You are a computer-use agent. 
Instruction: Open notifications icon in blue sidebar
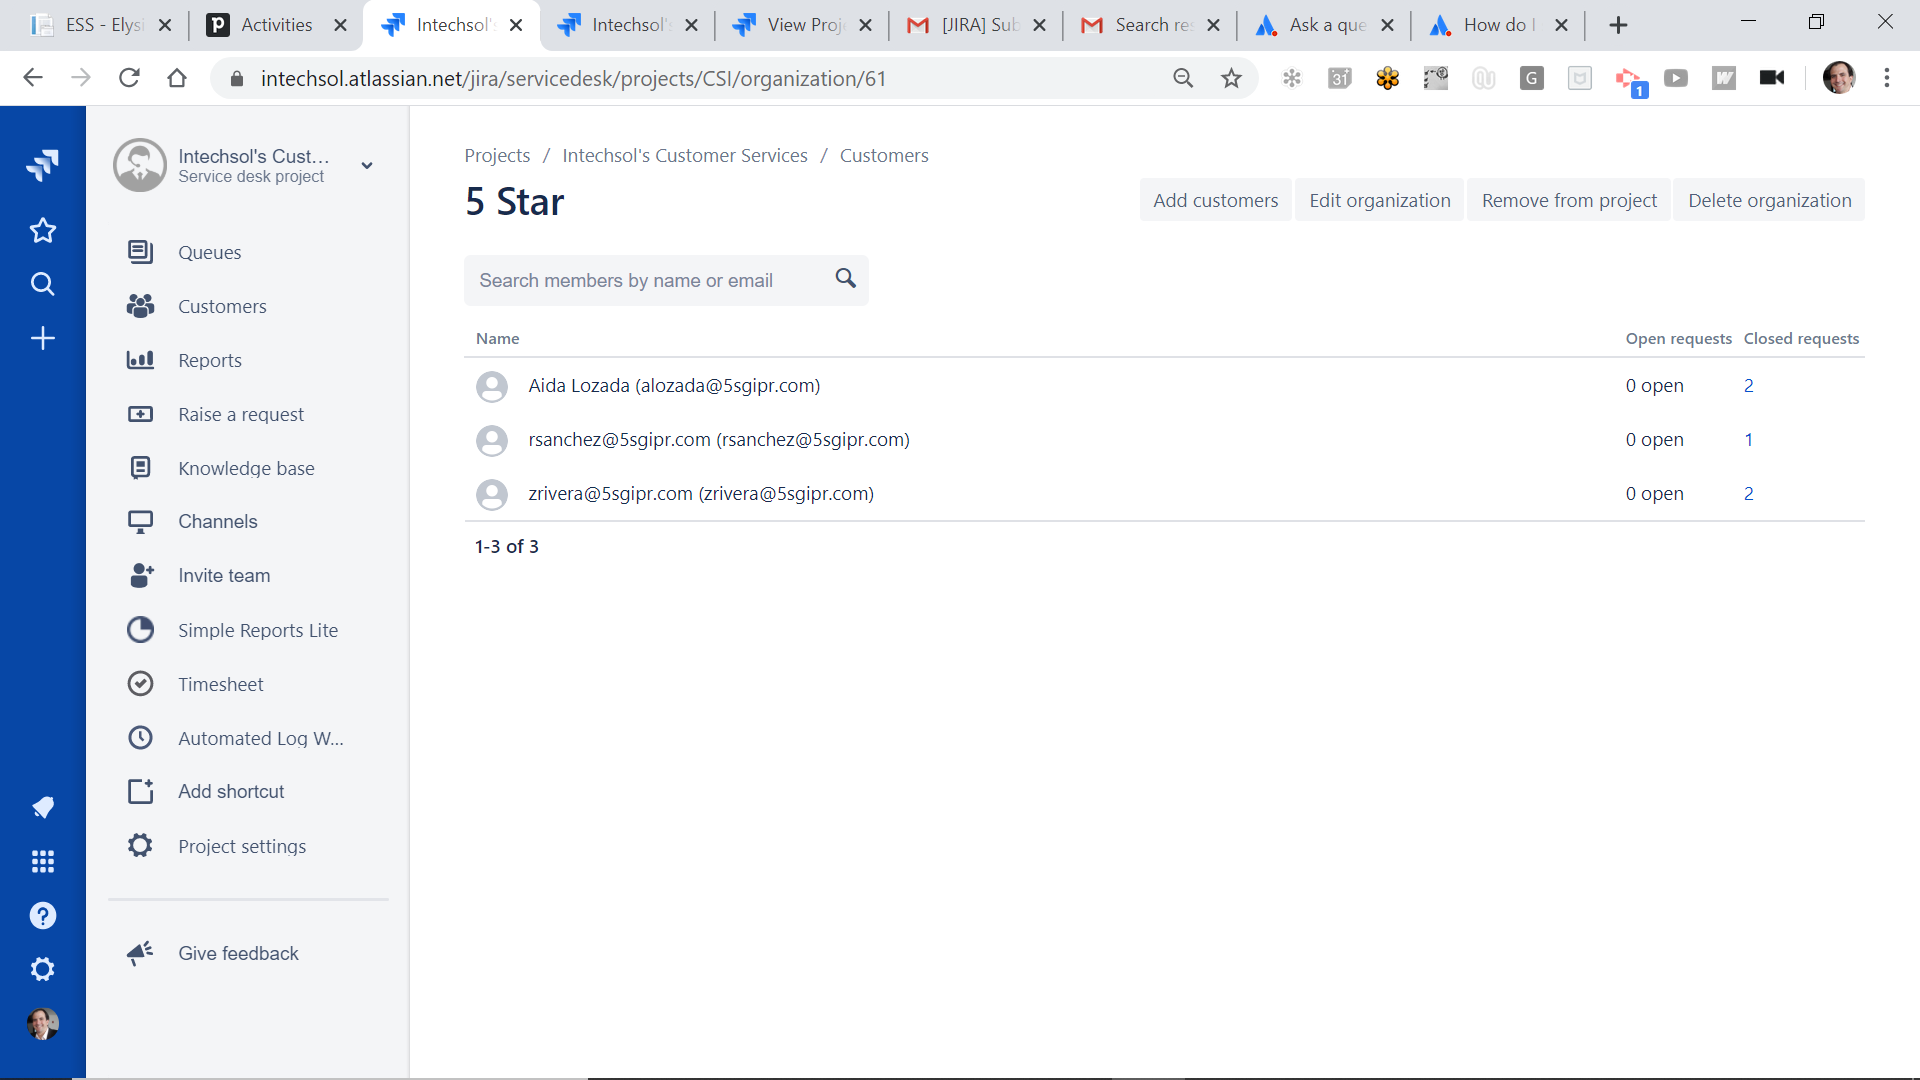(x=42, y=807)
